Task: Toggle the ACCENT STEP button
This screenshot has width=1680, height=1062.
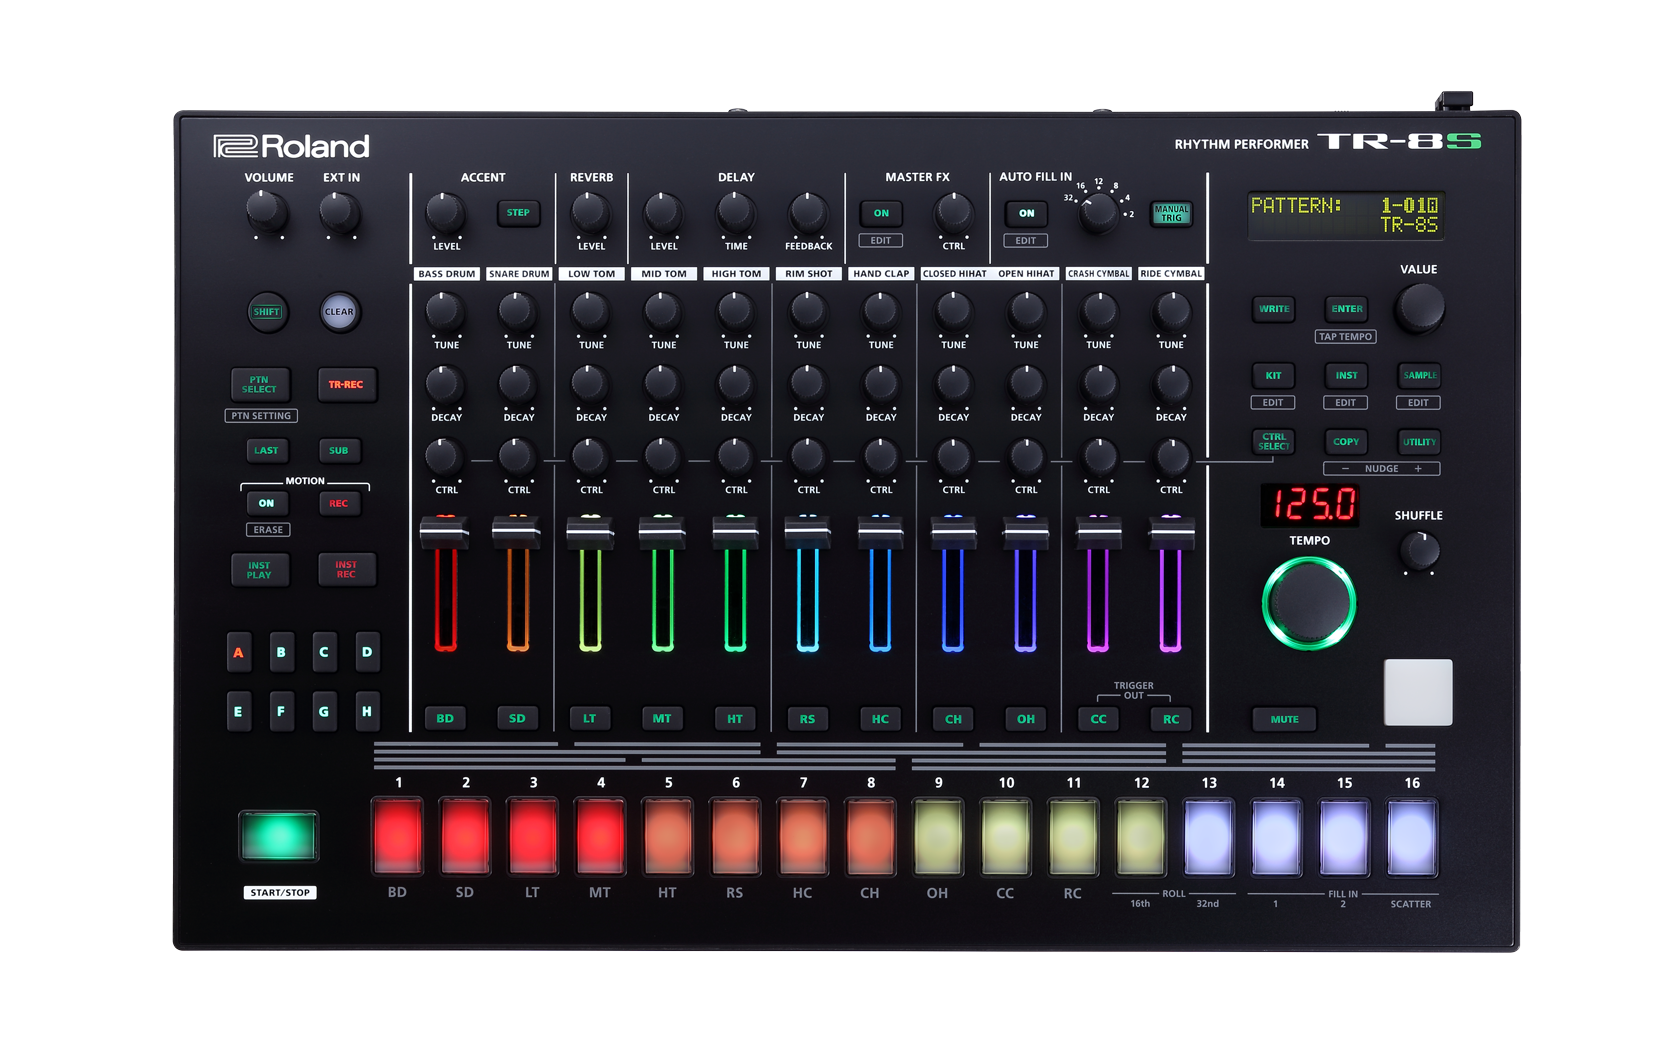Action: [518, 213]
